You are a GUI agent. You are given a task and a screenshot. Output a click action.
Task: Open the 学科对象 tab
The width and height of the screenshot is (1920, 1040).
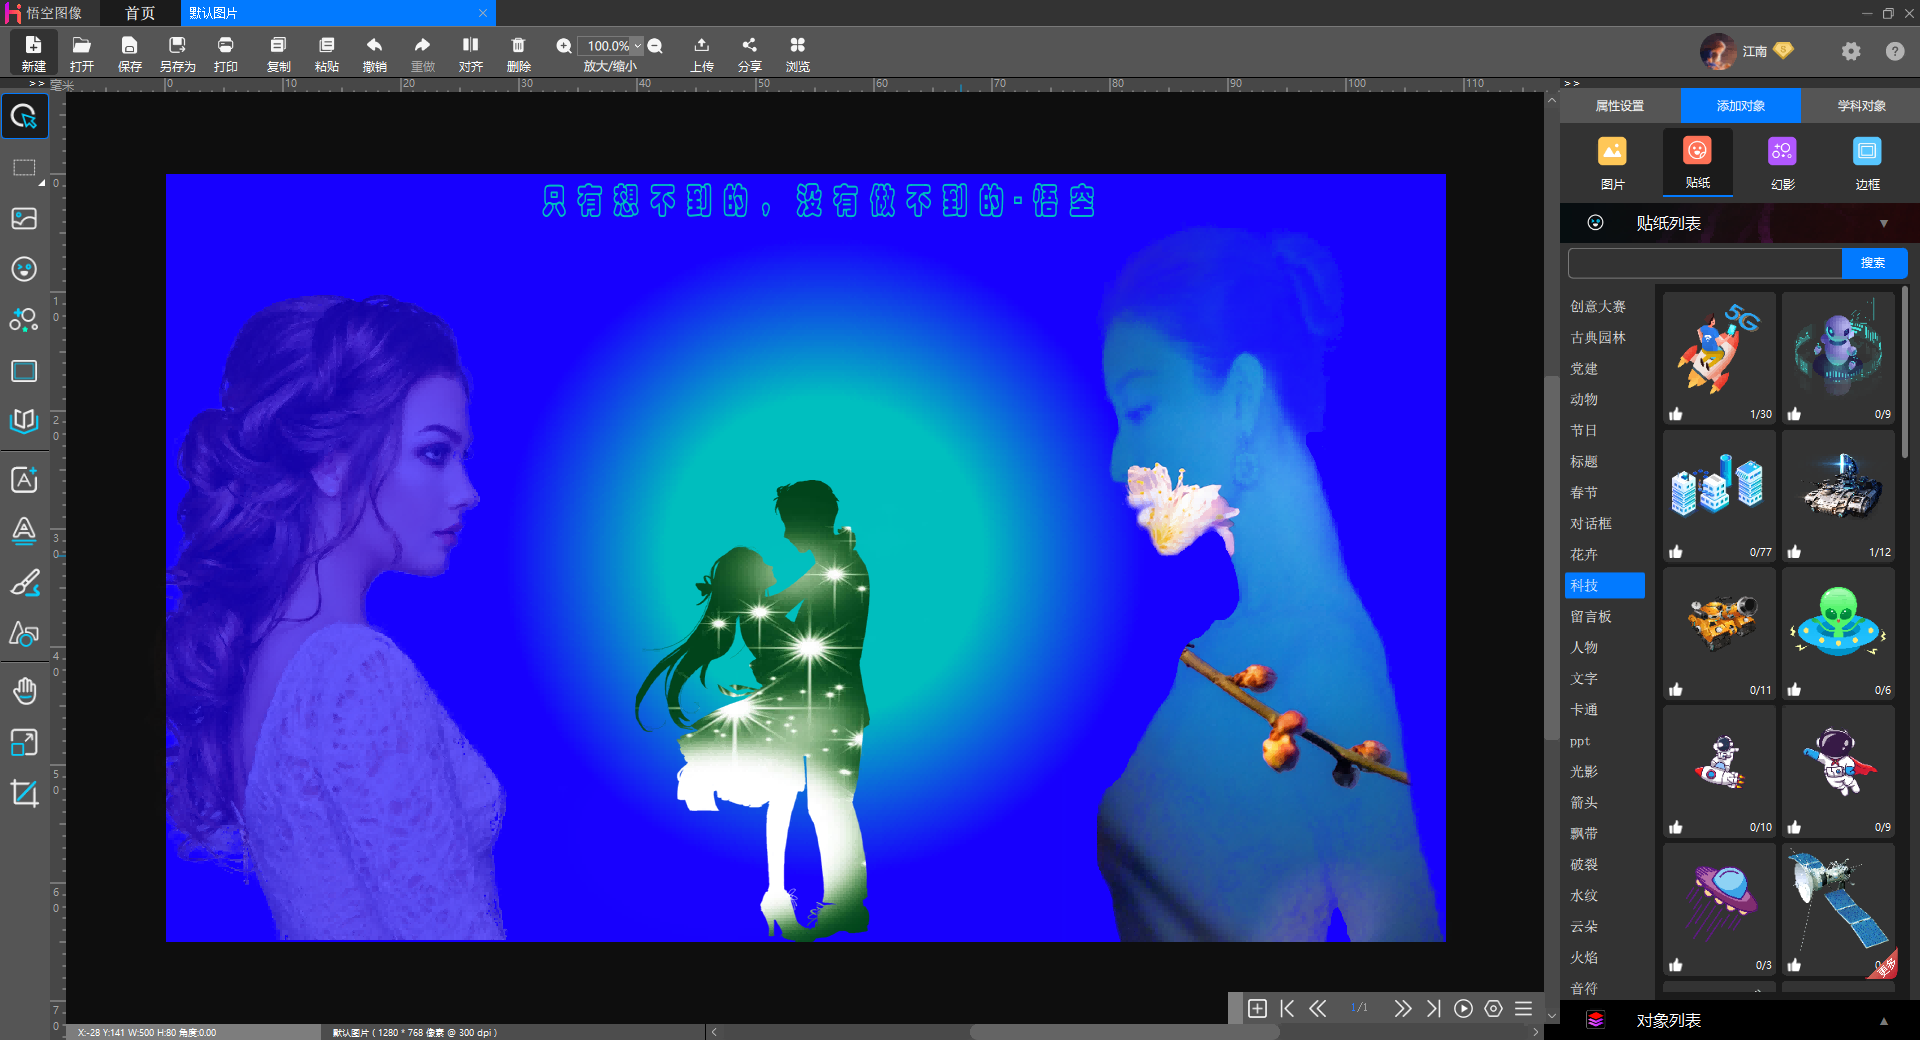point(1861,106)
